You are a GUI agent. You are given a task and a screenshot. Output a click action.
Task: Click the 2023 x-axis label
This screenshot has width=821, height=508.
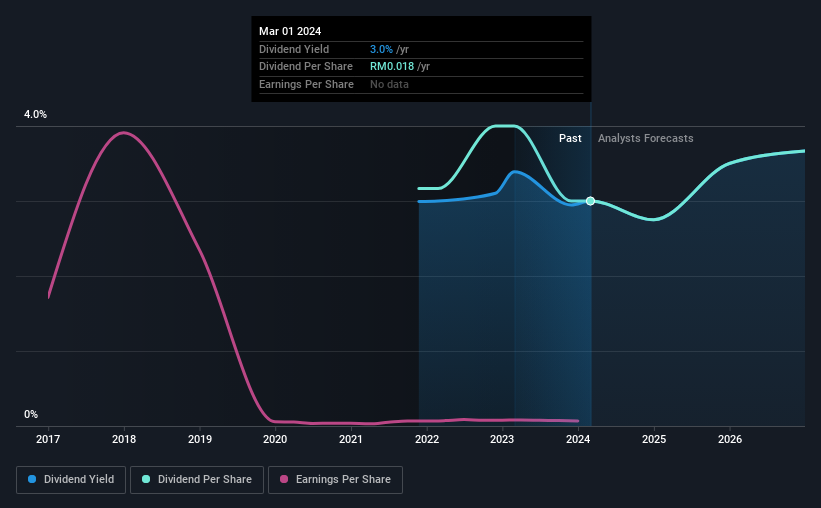click(502, 439)
